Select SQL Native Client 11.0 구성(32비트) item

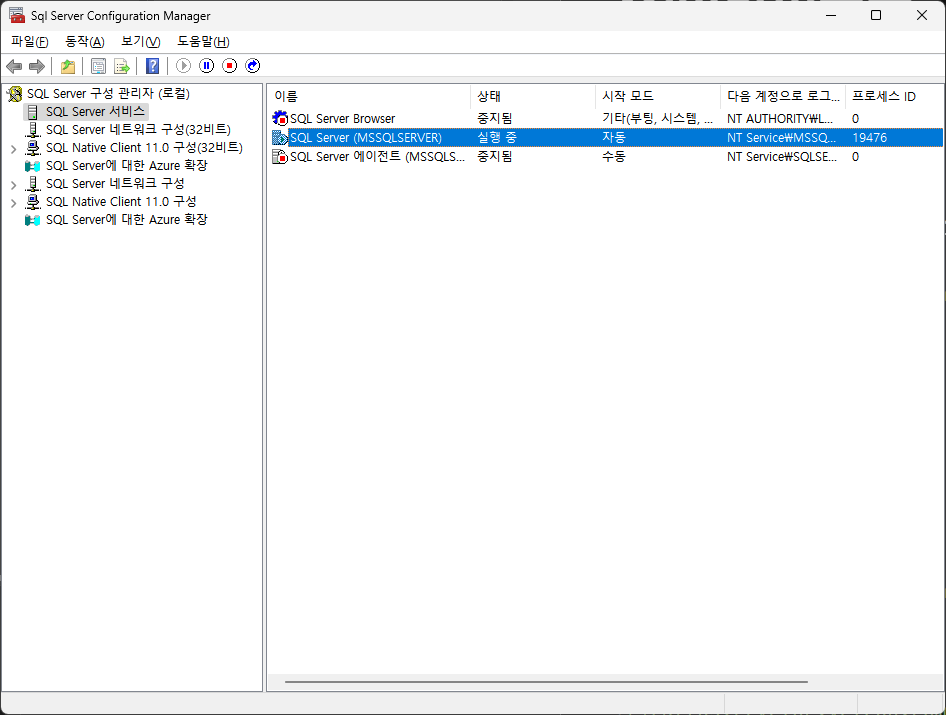click(x=144, y=148)
